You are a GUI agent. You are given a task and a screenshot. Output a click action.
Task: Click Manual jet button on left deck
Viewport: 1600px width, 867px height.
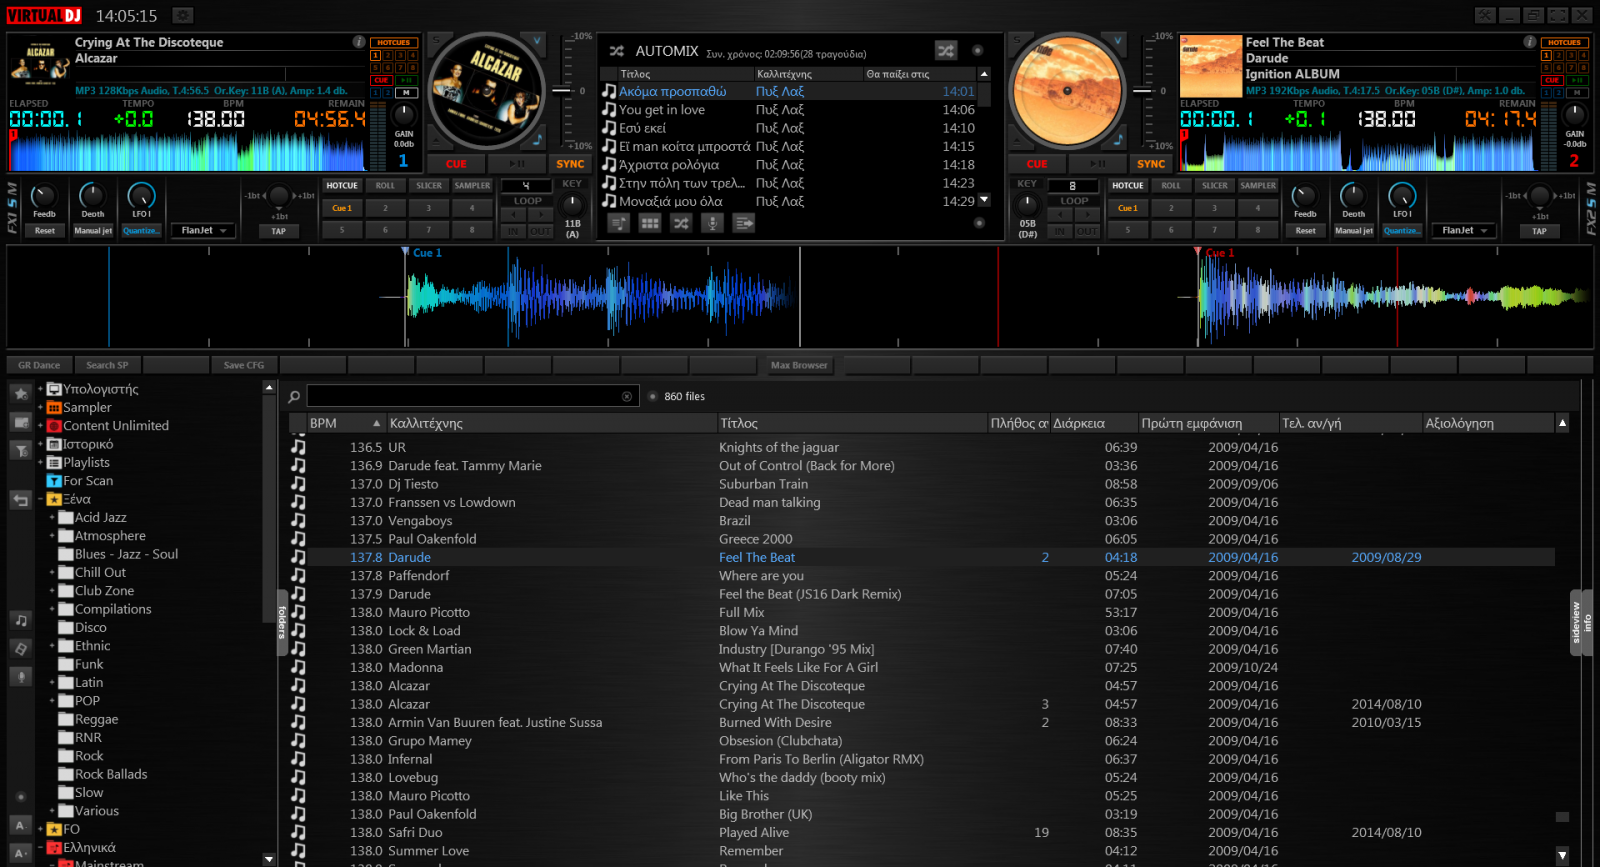click(93, 230)
